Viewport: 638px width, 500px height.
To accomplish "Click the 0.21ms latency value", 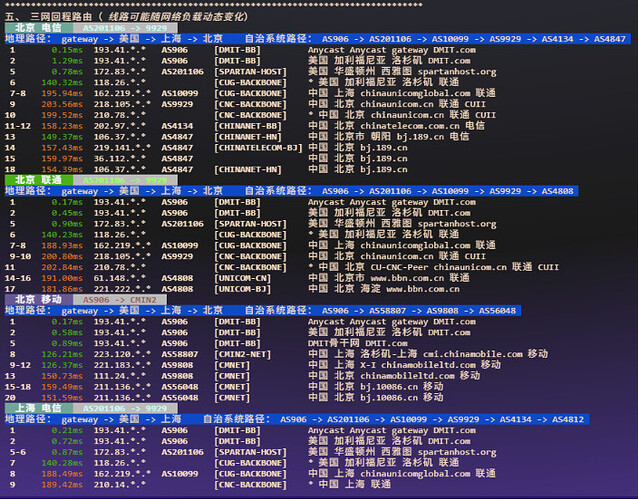I will (x=68, y=431).
